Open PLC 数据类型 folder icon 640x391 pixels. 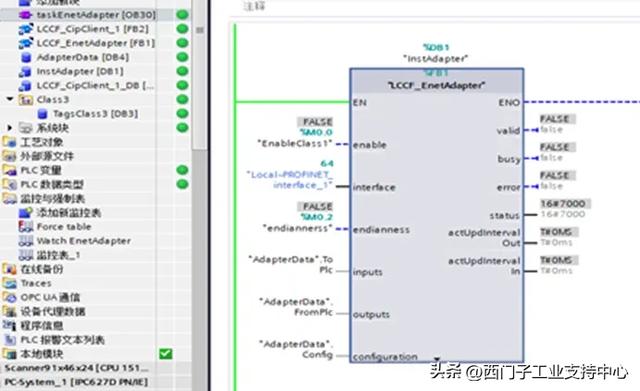point(9,184)
